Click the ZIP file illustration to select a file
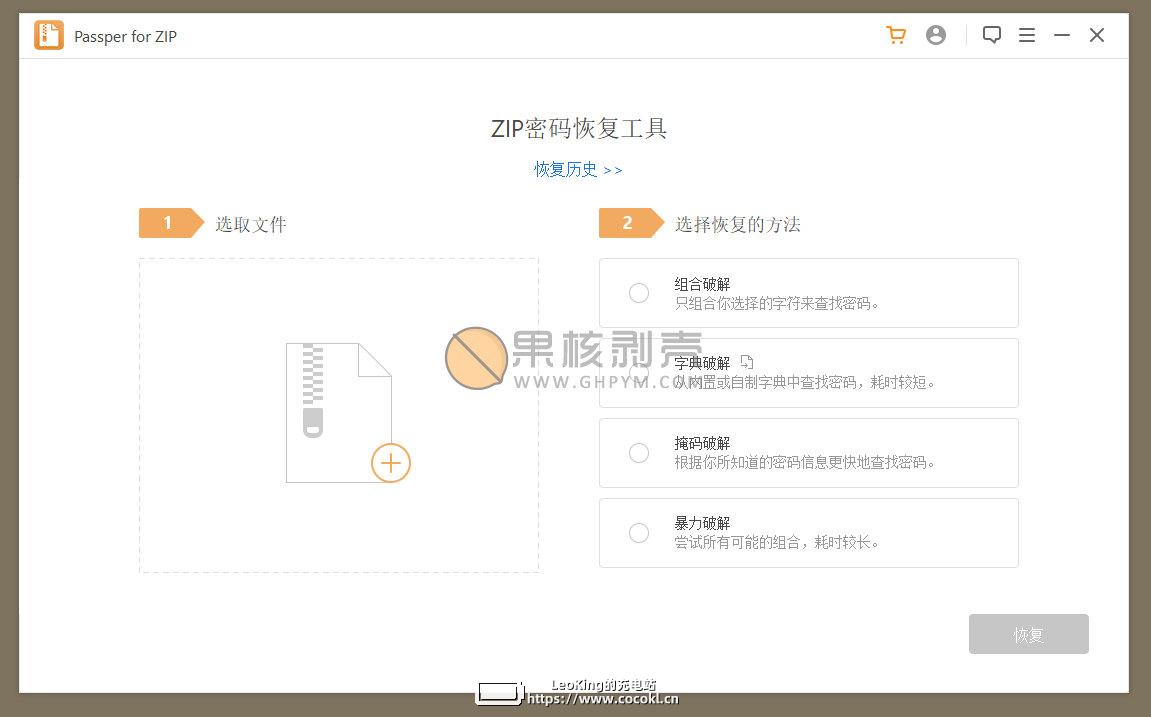This screenshot has width=1151, height=717. [x=338, y=412]
